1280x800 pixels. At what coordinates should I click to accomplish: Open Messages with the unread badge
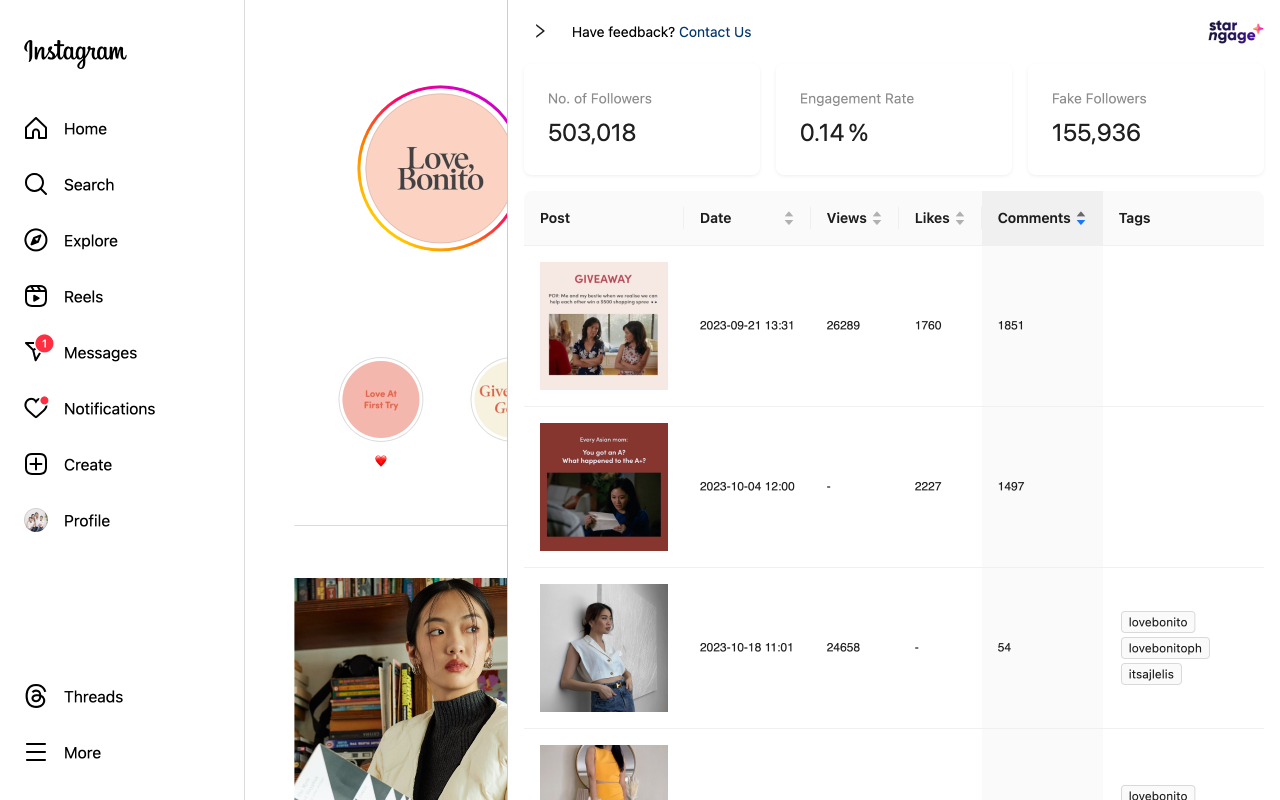click(x=100, y=352)
